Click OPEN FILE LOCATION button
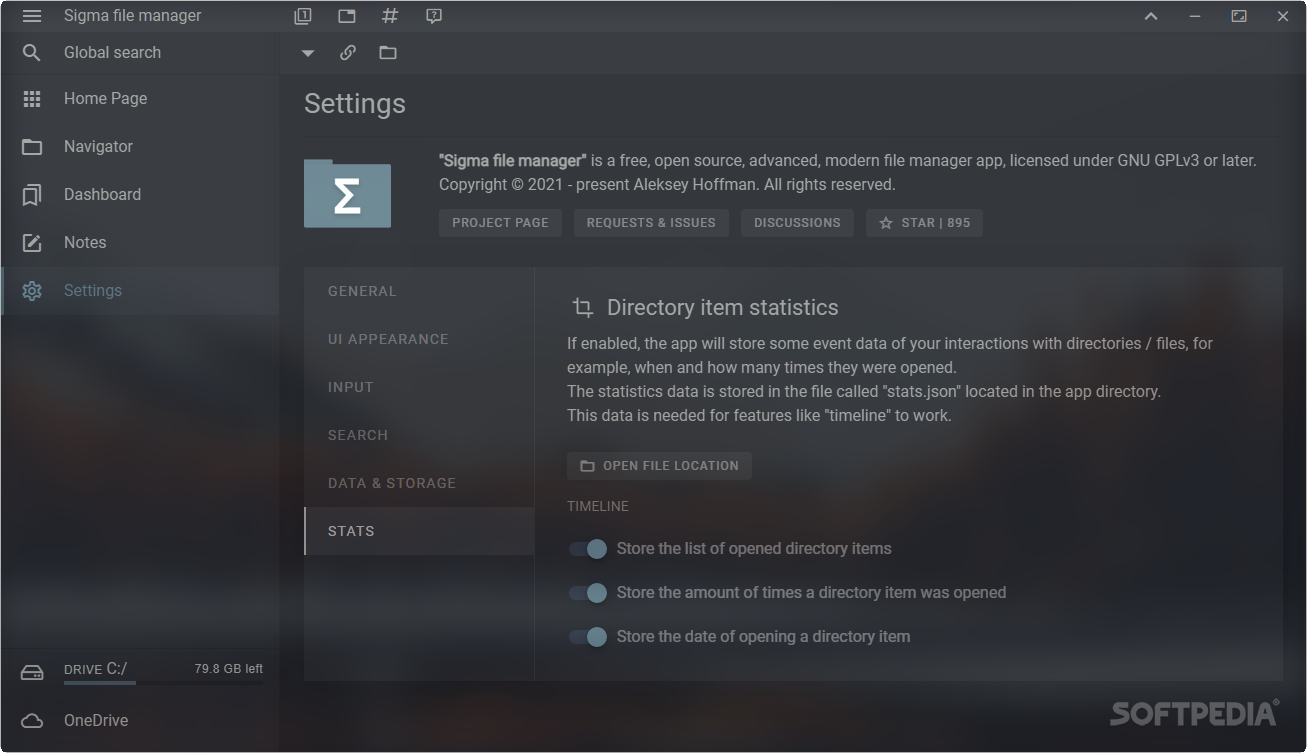Image resolution: width=1307 pixels, height=753 pixels. (659, 466)
